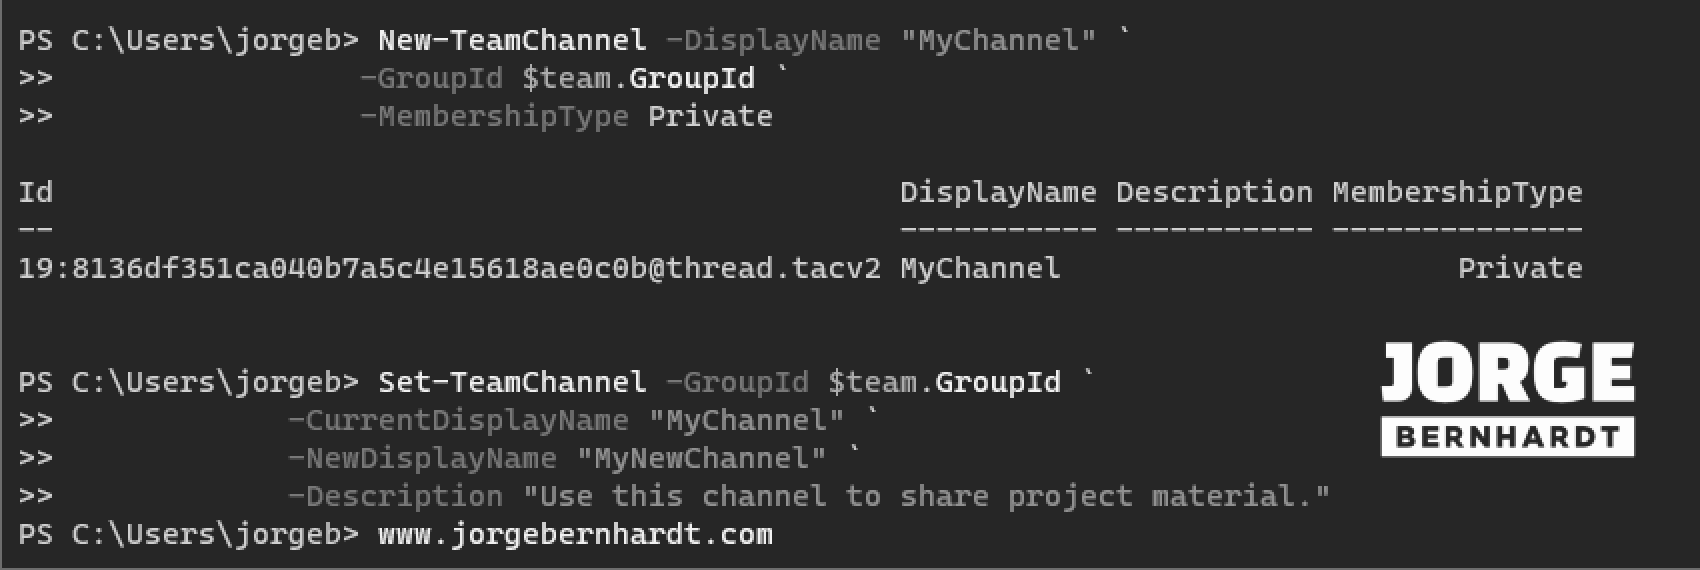The width and height of the screenshot is (1700, 570).
Task: Click MyChannel in the output table row
Action: (979, 268)
